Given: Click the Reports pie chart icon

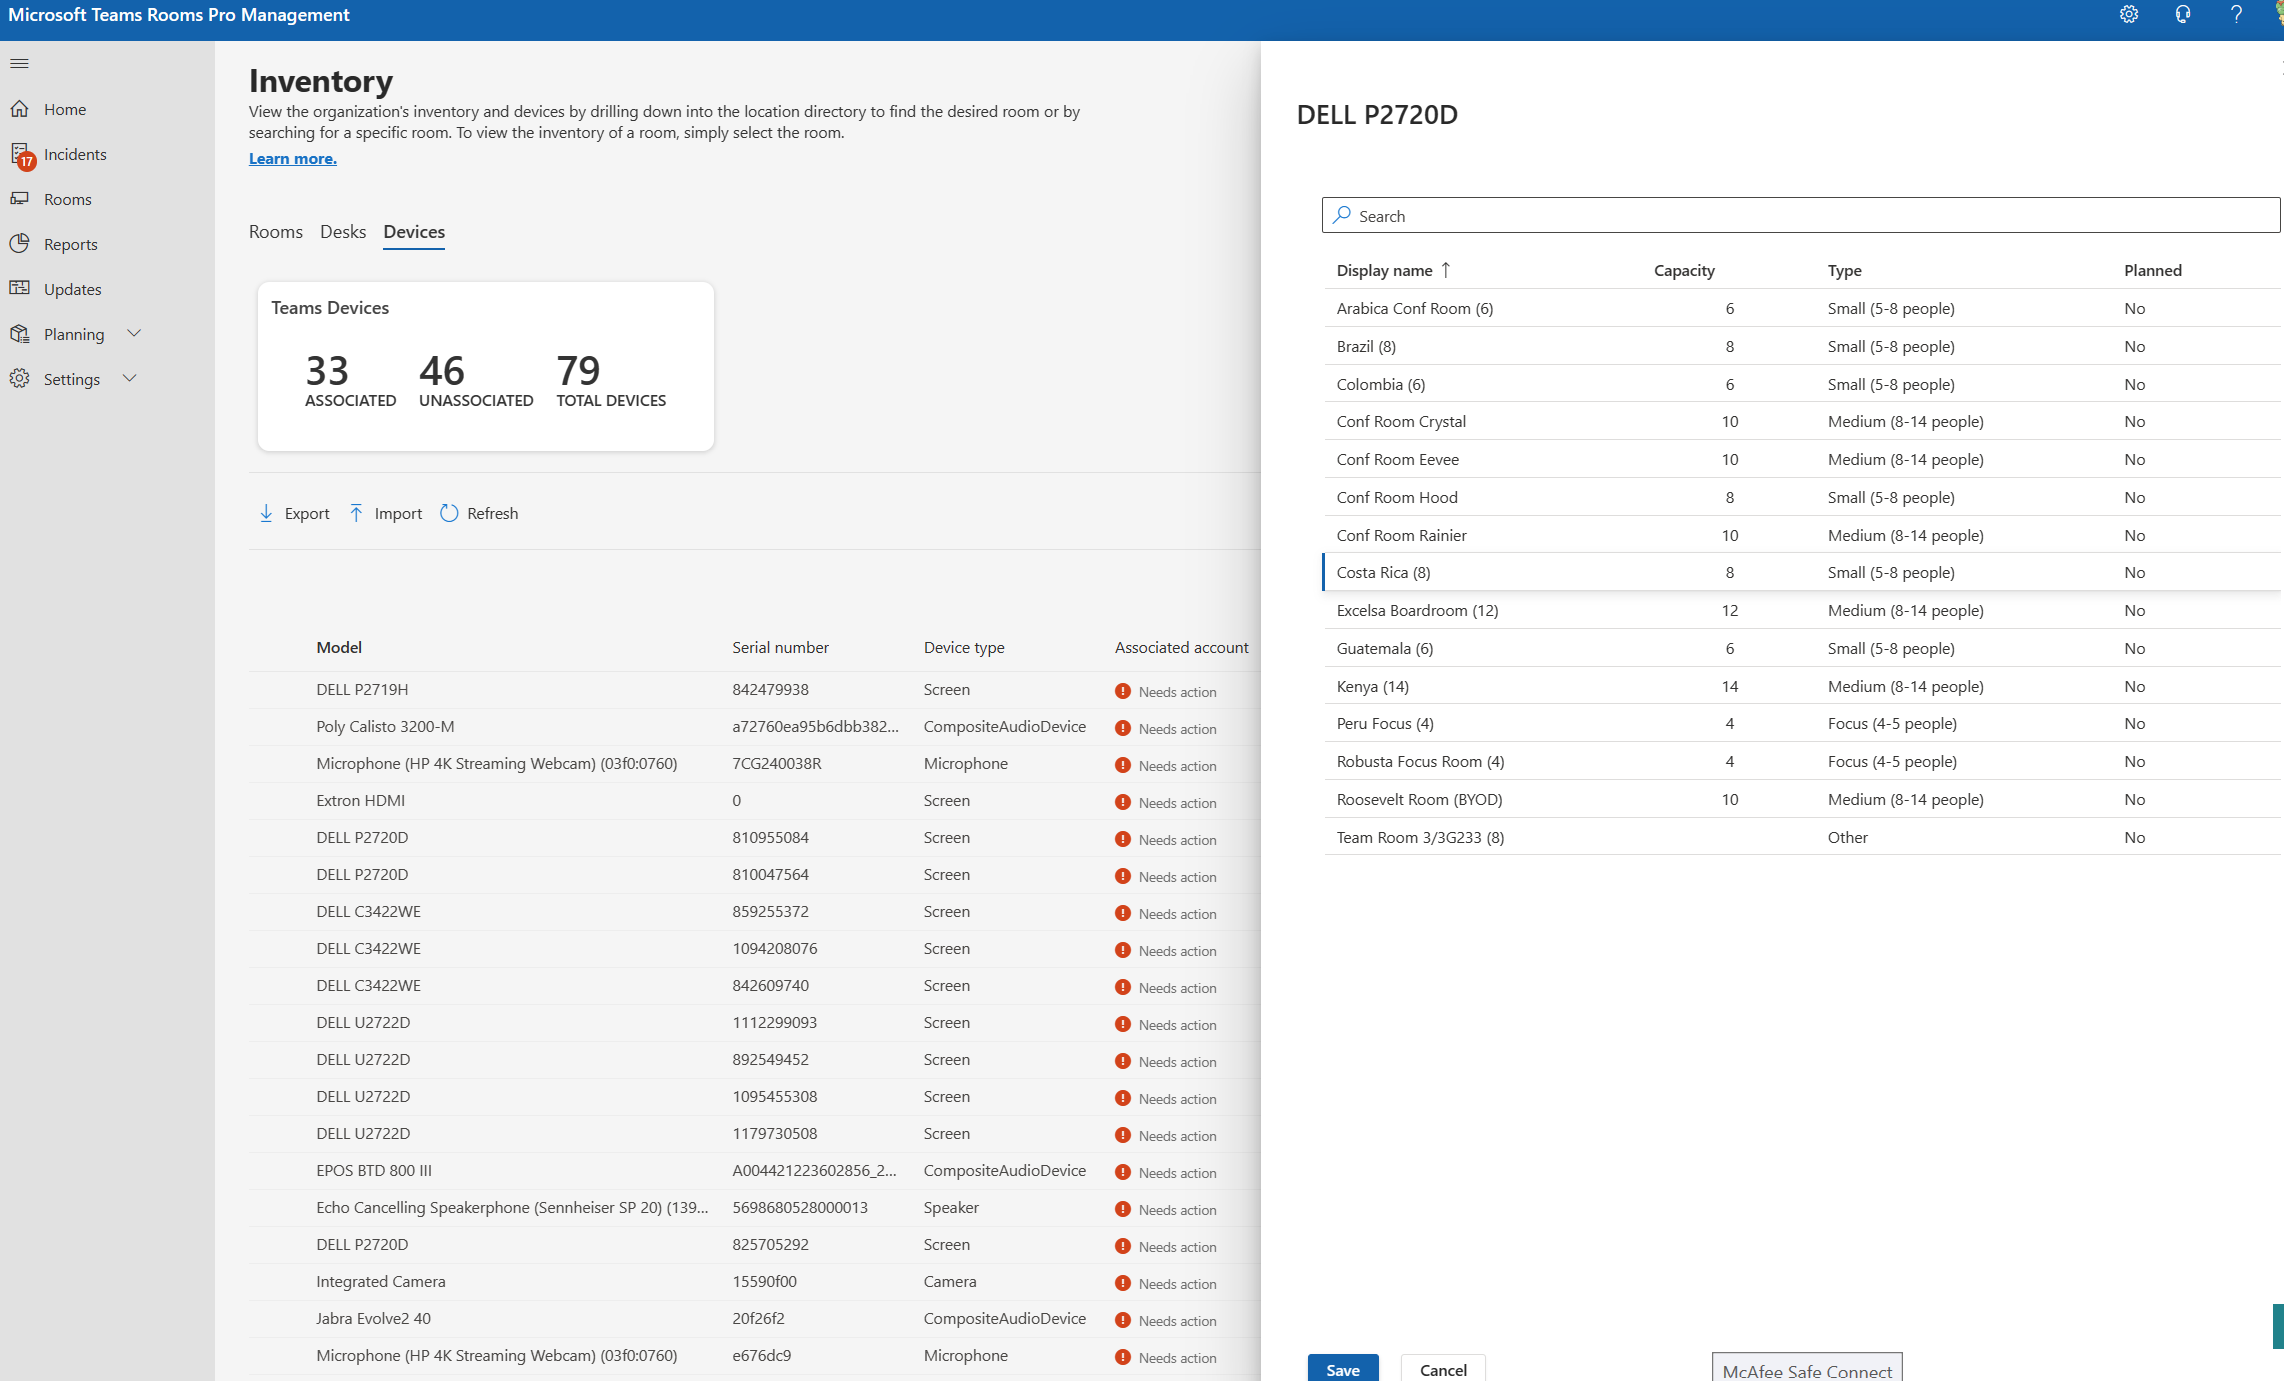Looking at the screenshot, I should click(20, 244).
